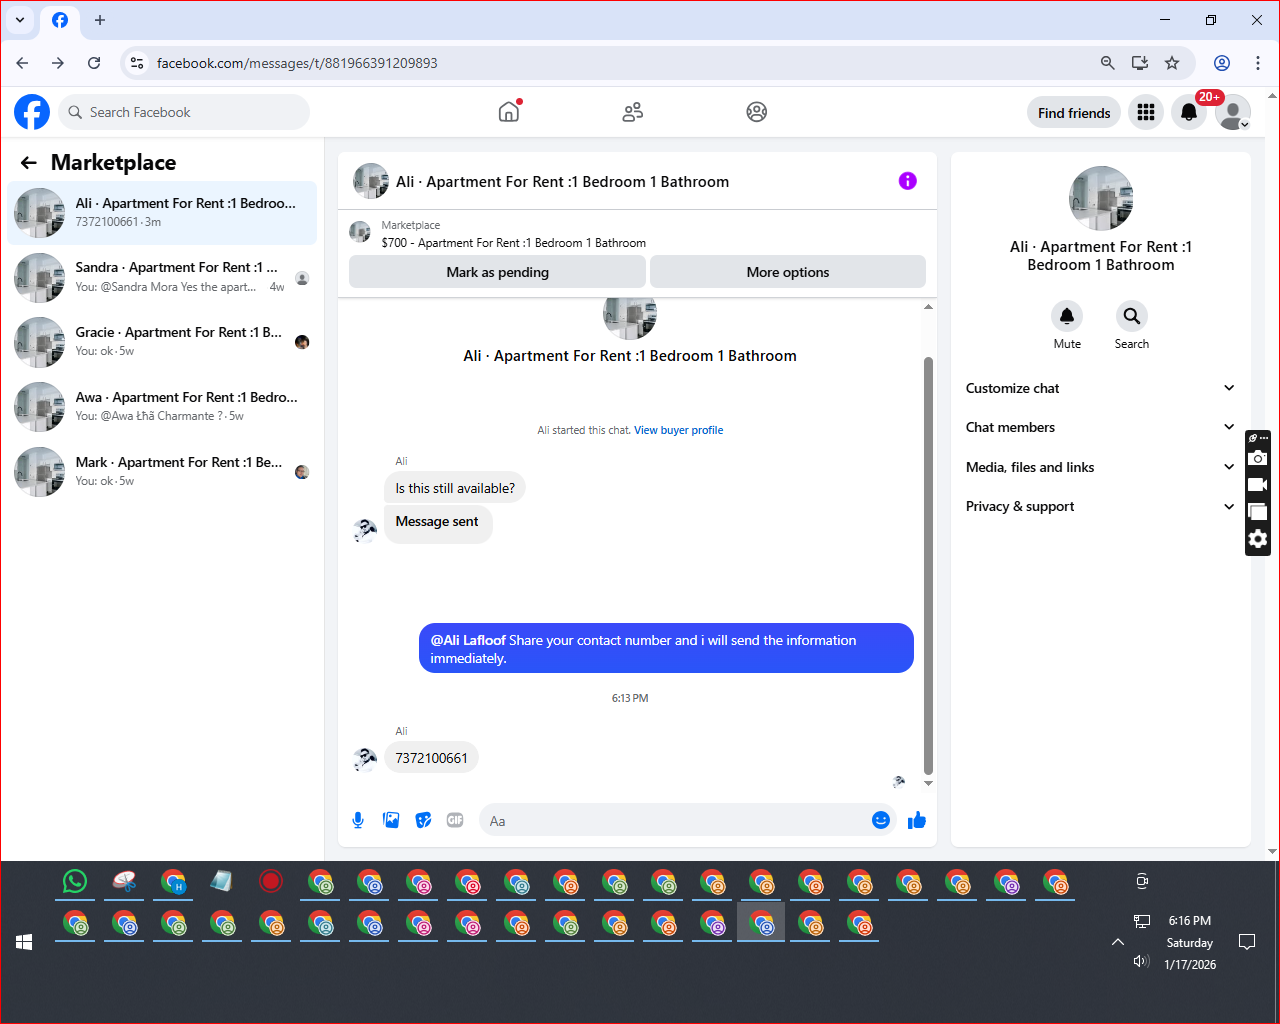Open the Chrome three-dot menu
This screenshot has width=1280, height=1024.
(x=1258, y=63)
